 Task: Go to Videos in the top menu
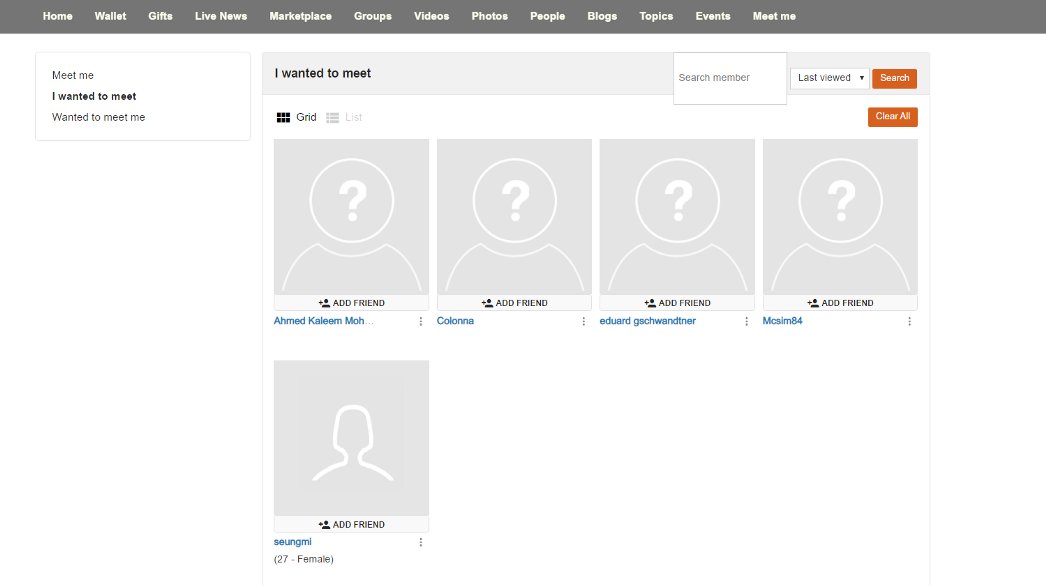431,16
